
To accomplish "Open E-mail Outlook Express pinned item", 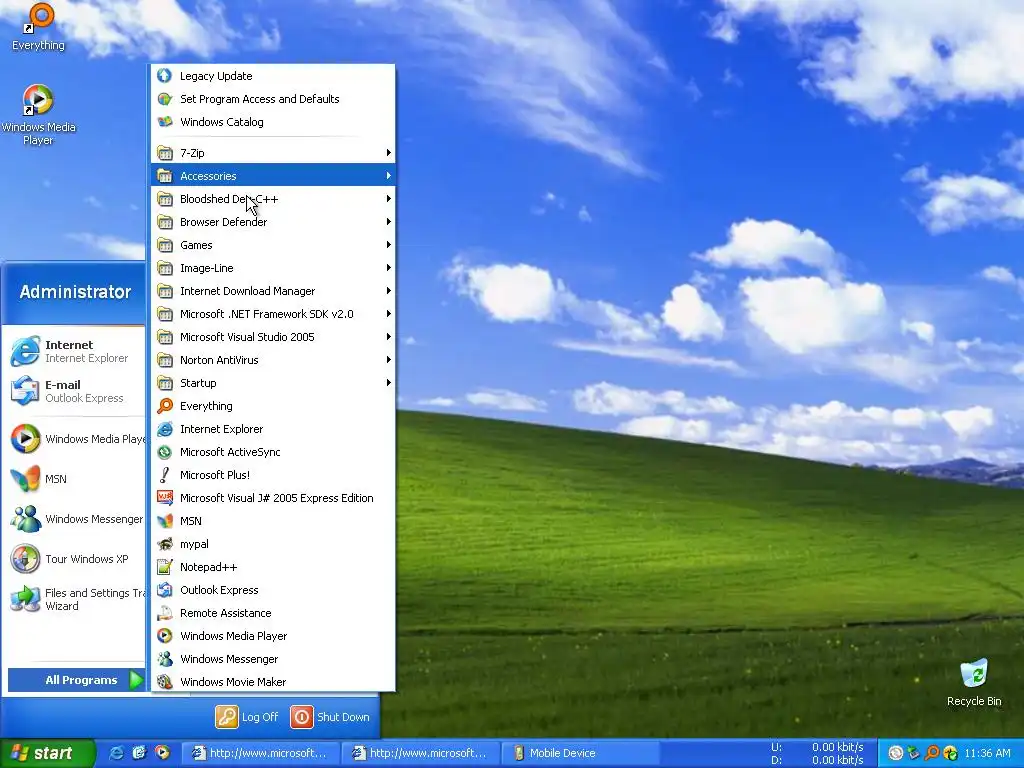I will [76, 391].
